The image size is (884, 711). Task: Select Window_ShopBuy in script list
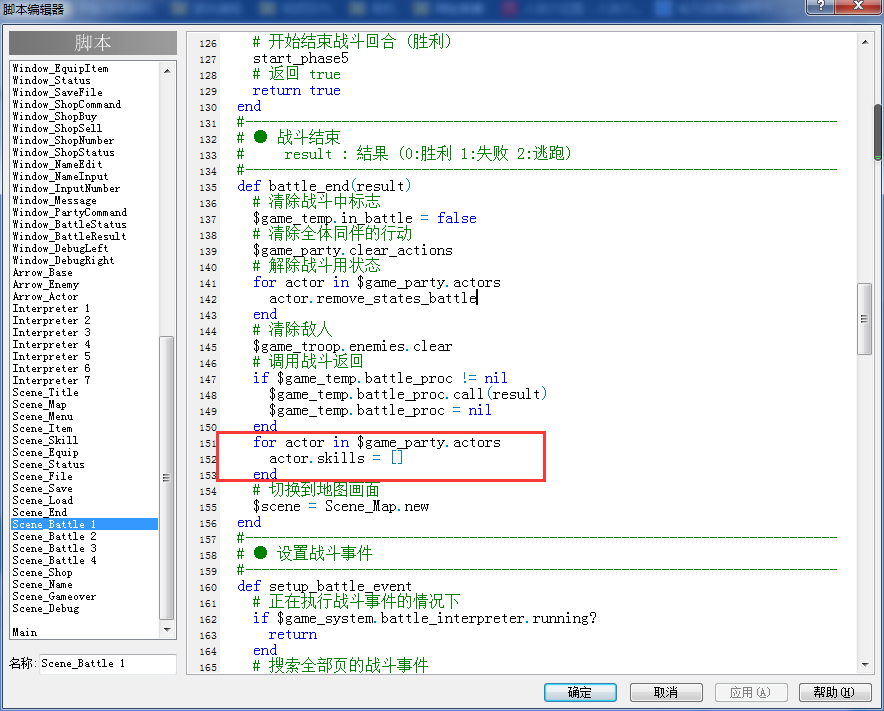(x=55, y=117)
